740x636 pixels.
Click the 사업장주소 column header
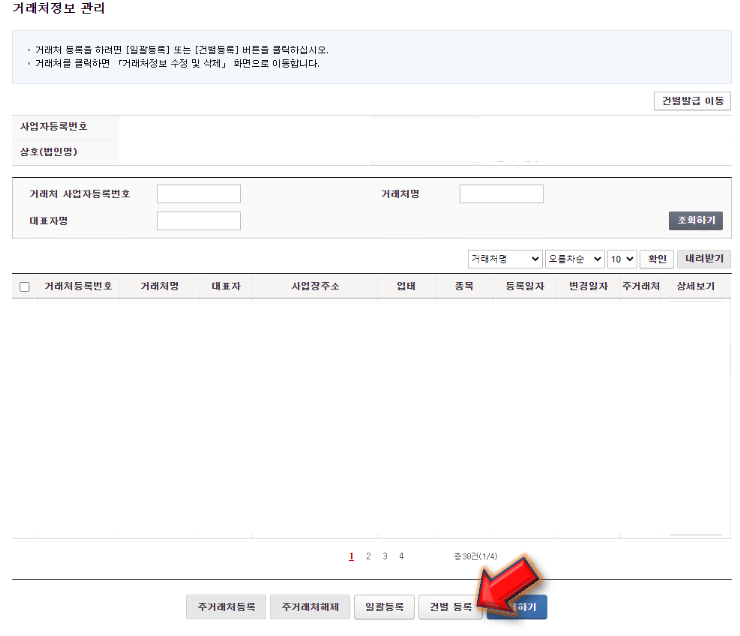tap(315, 286)
